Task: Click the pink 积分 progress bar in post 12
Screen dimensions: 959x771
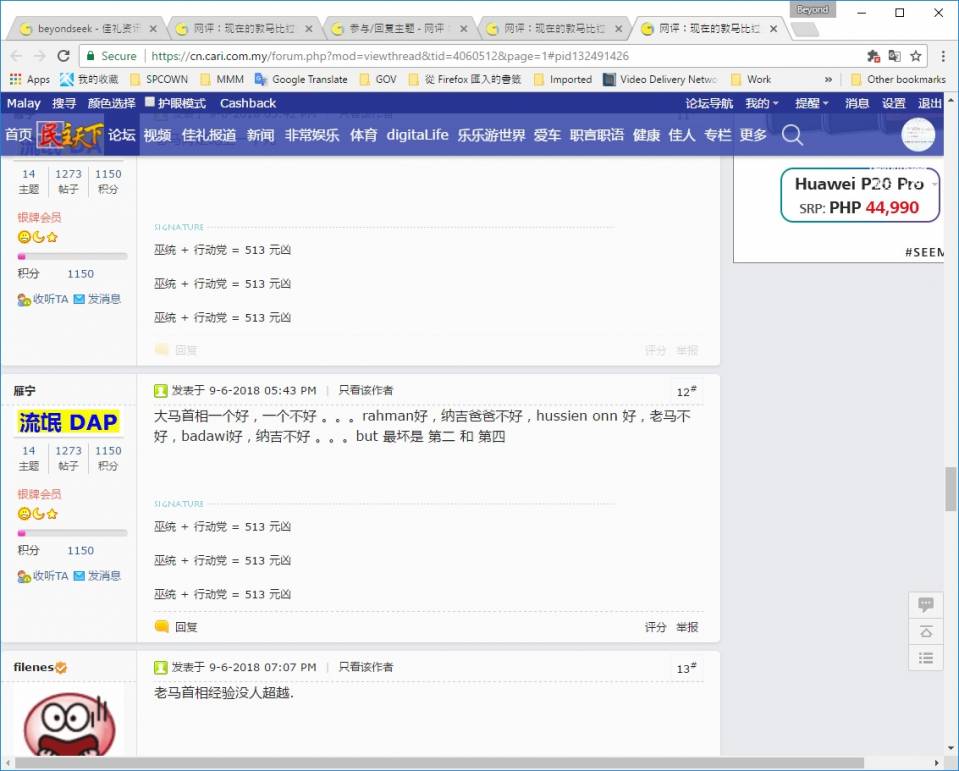Action: click(x=72, y=533)
